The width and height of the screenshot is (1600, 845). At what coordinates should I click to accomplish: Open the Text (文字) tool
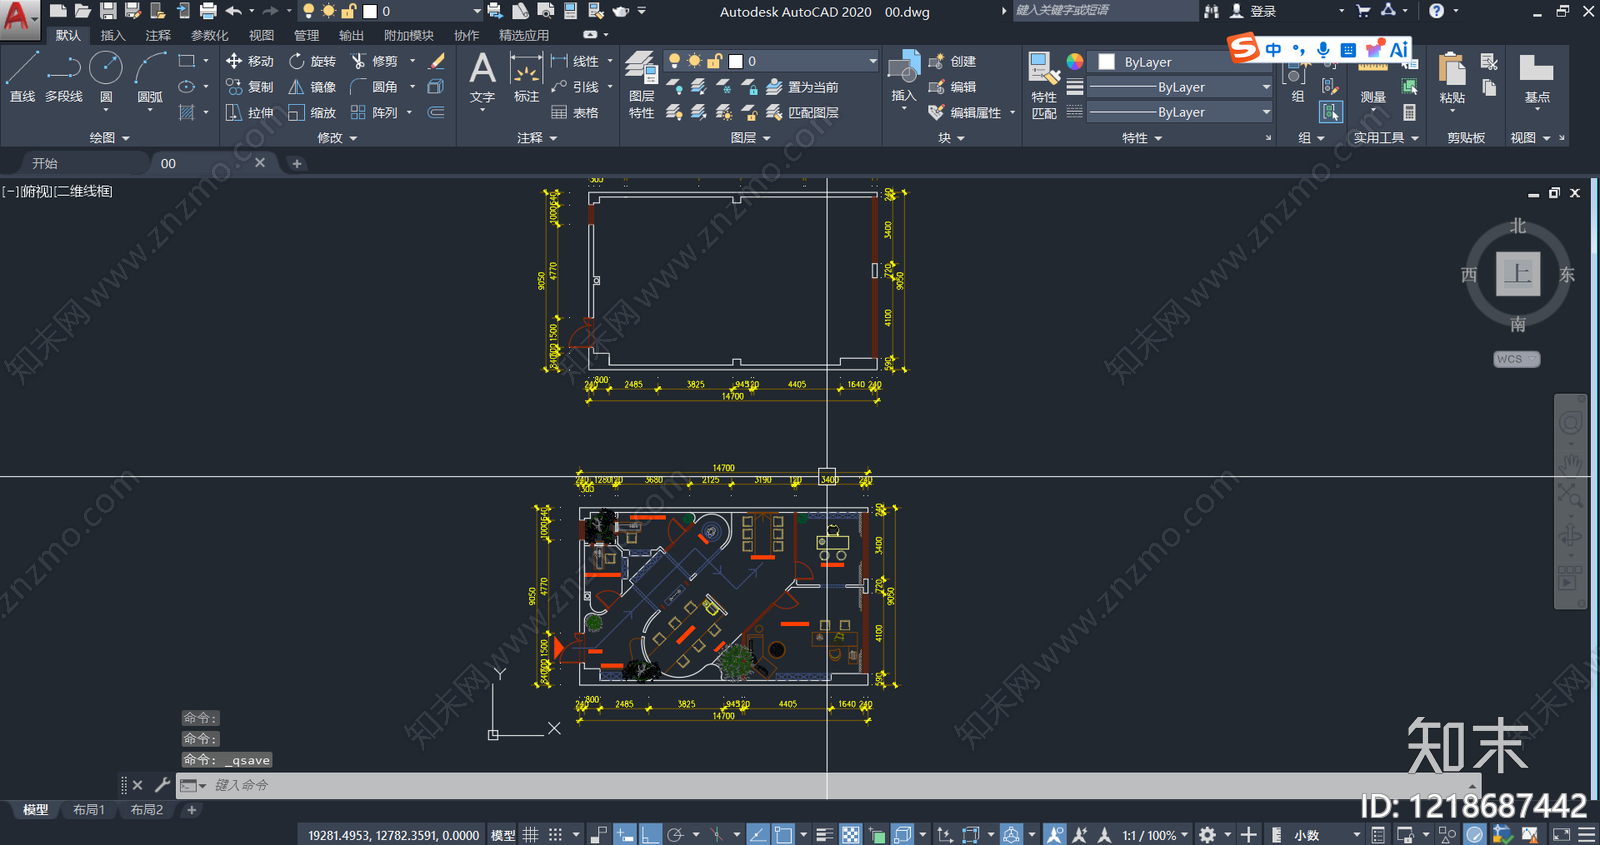click(482, 78)
